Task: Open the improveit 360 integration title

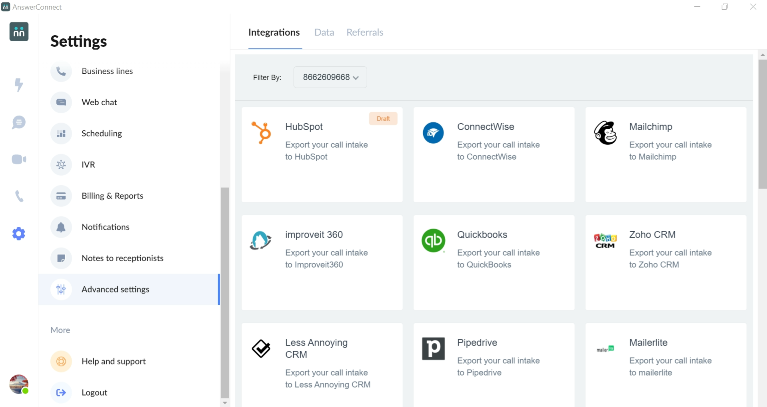Action: pos(314,235)
